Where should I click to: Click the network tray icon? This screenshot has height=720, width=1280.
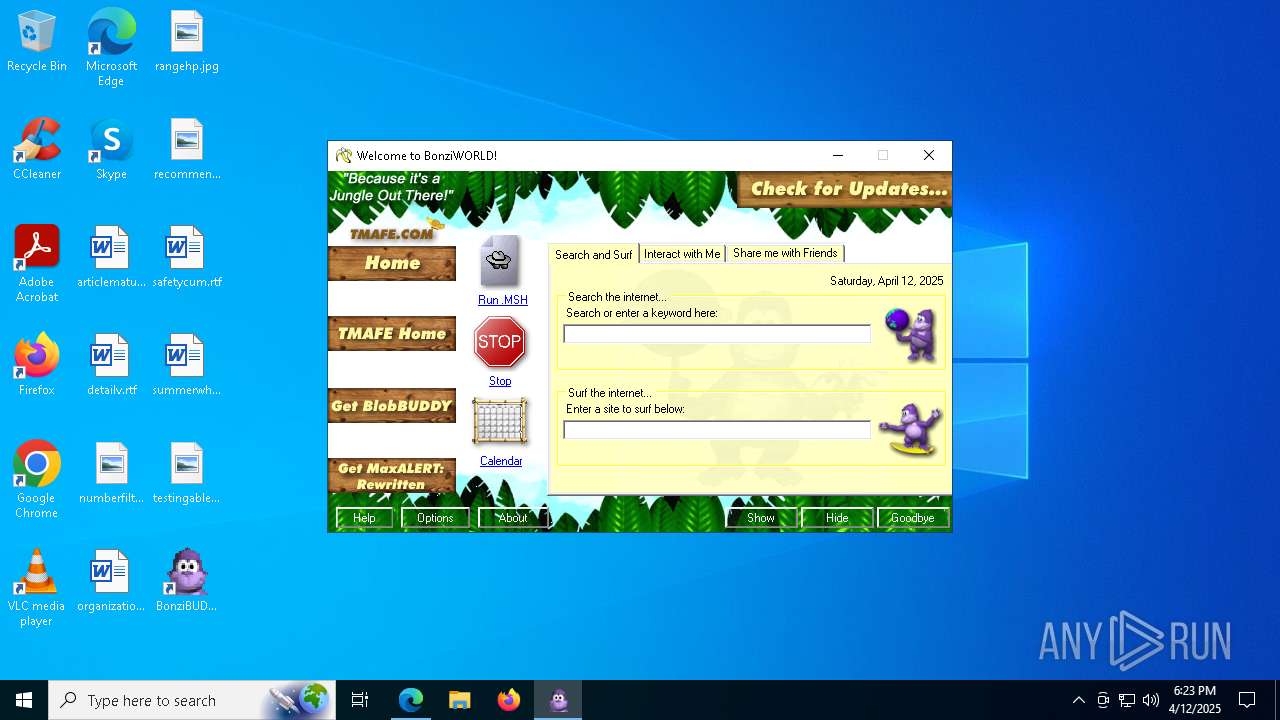(x=1126, y=700)
